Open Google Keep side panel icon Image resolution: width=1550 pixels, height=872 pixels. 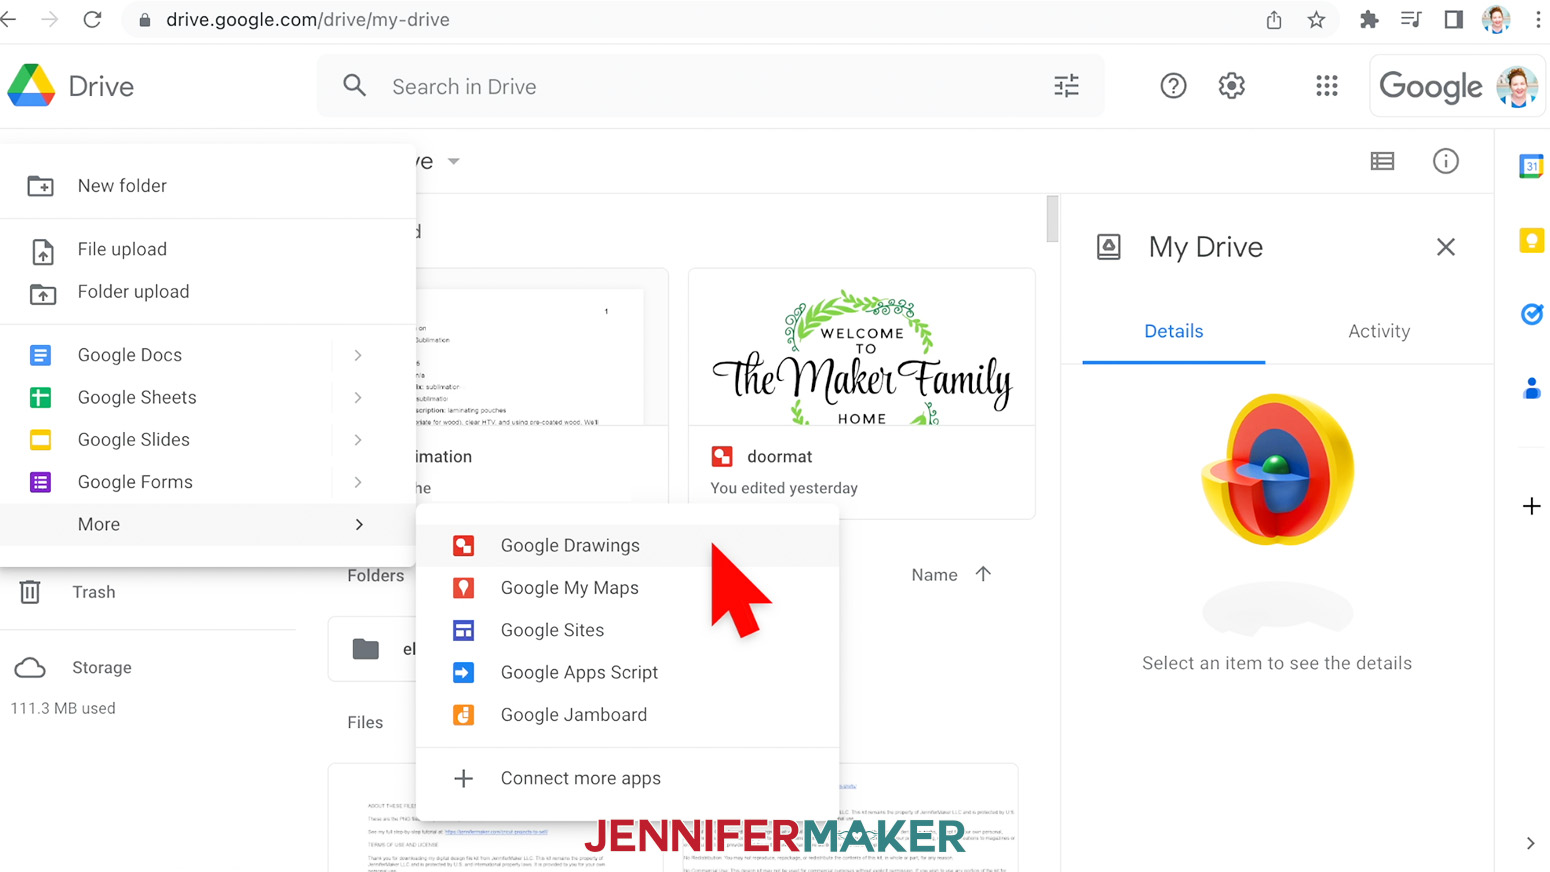pos(1531,240)
